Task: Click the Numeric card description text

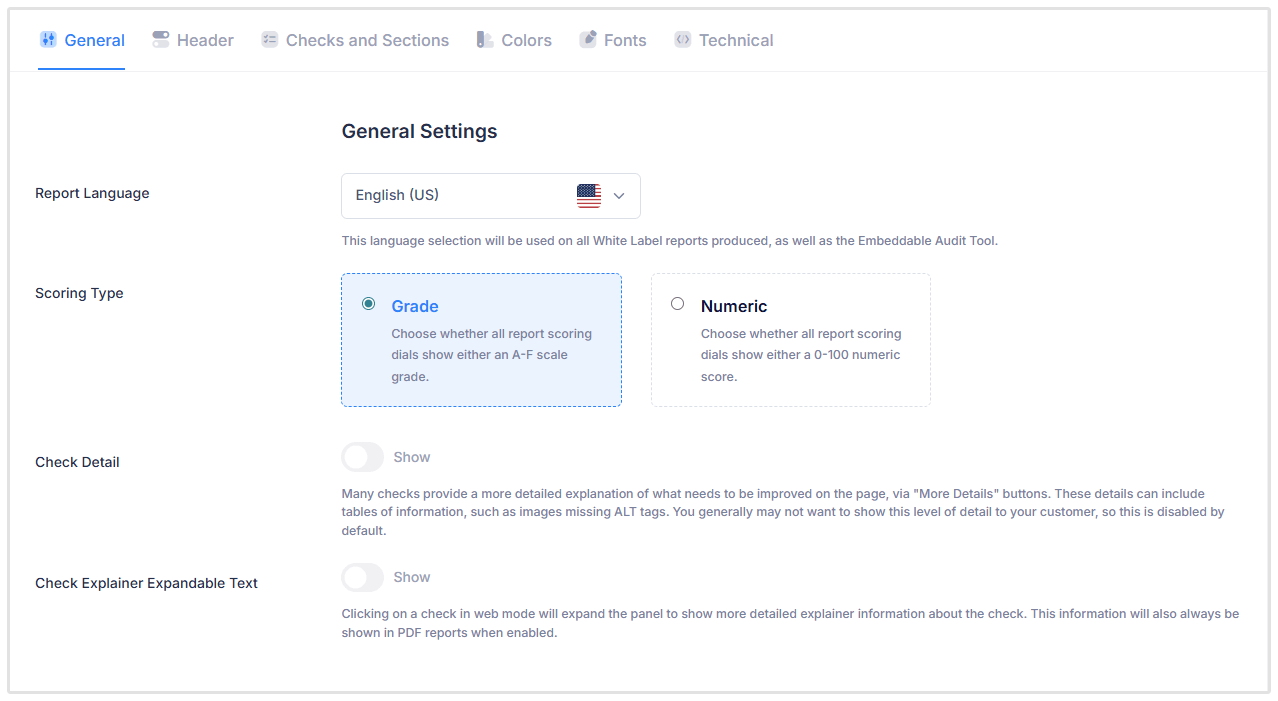Action: pyautogui.click(x=800, y=355)
